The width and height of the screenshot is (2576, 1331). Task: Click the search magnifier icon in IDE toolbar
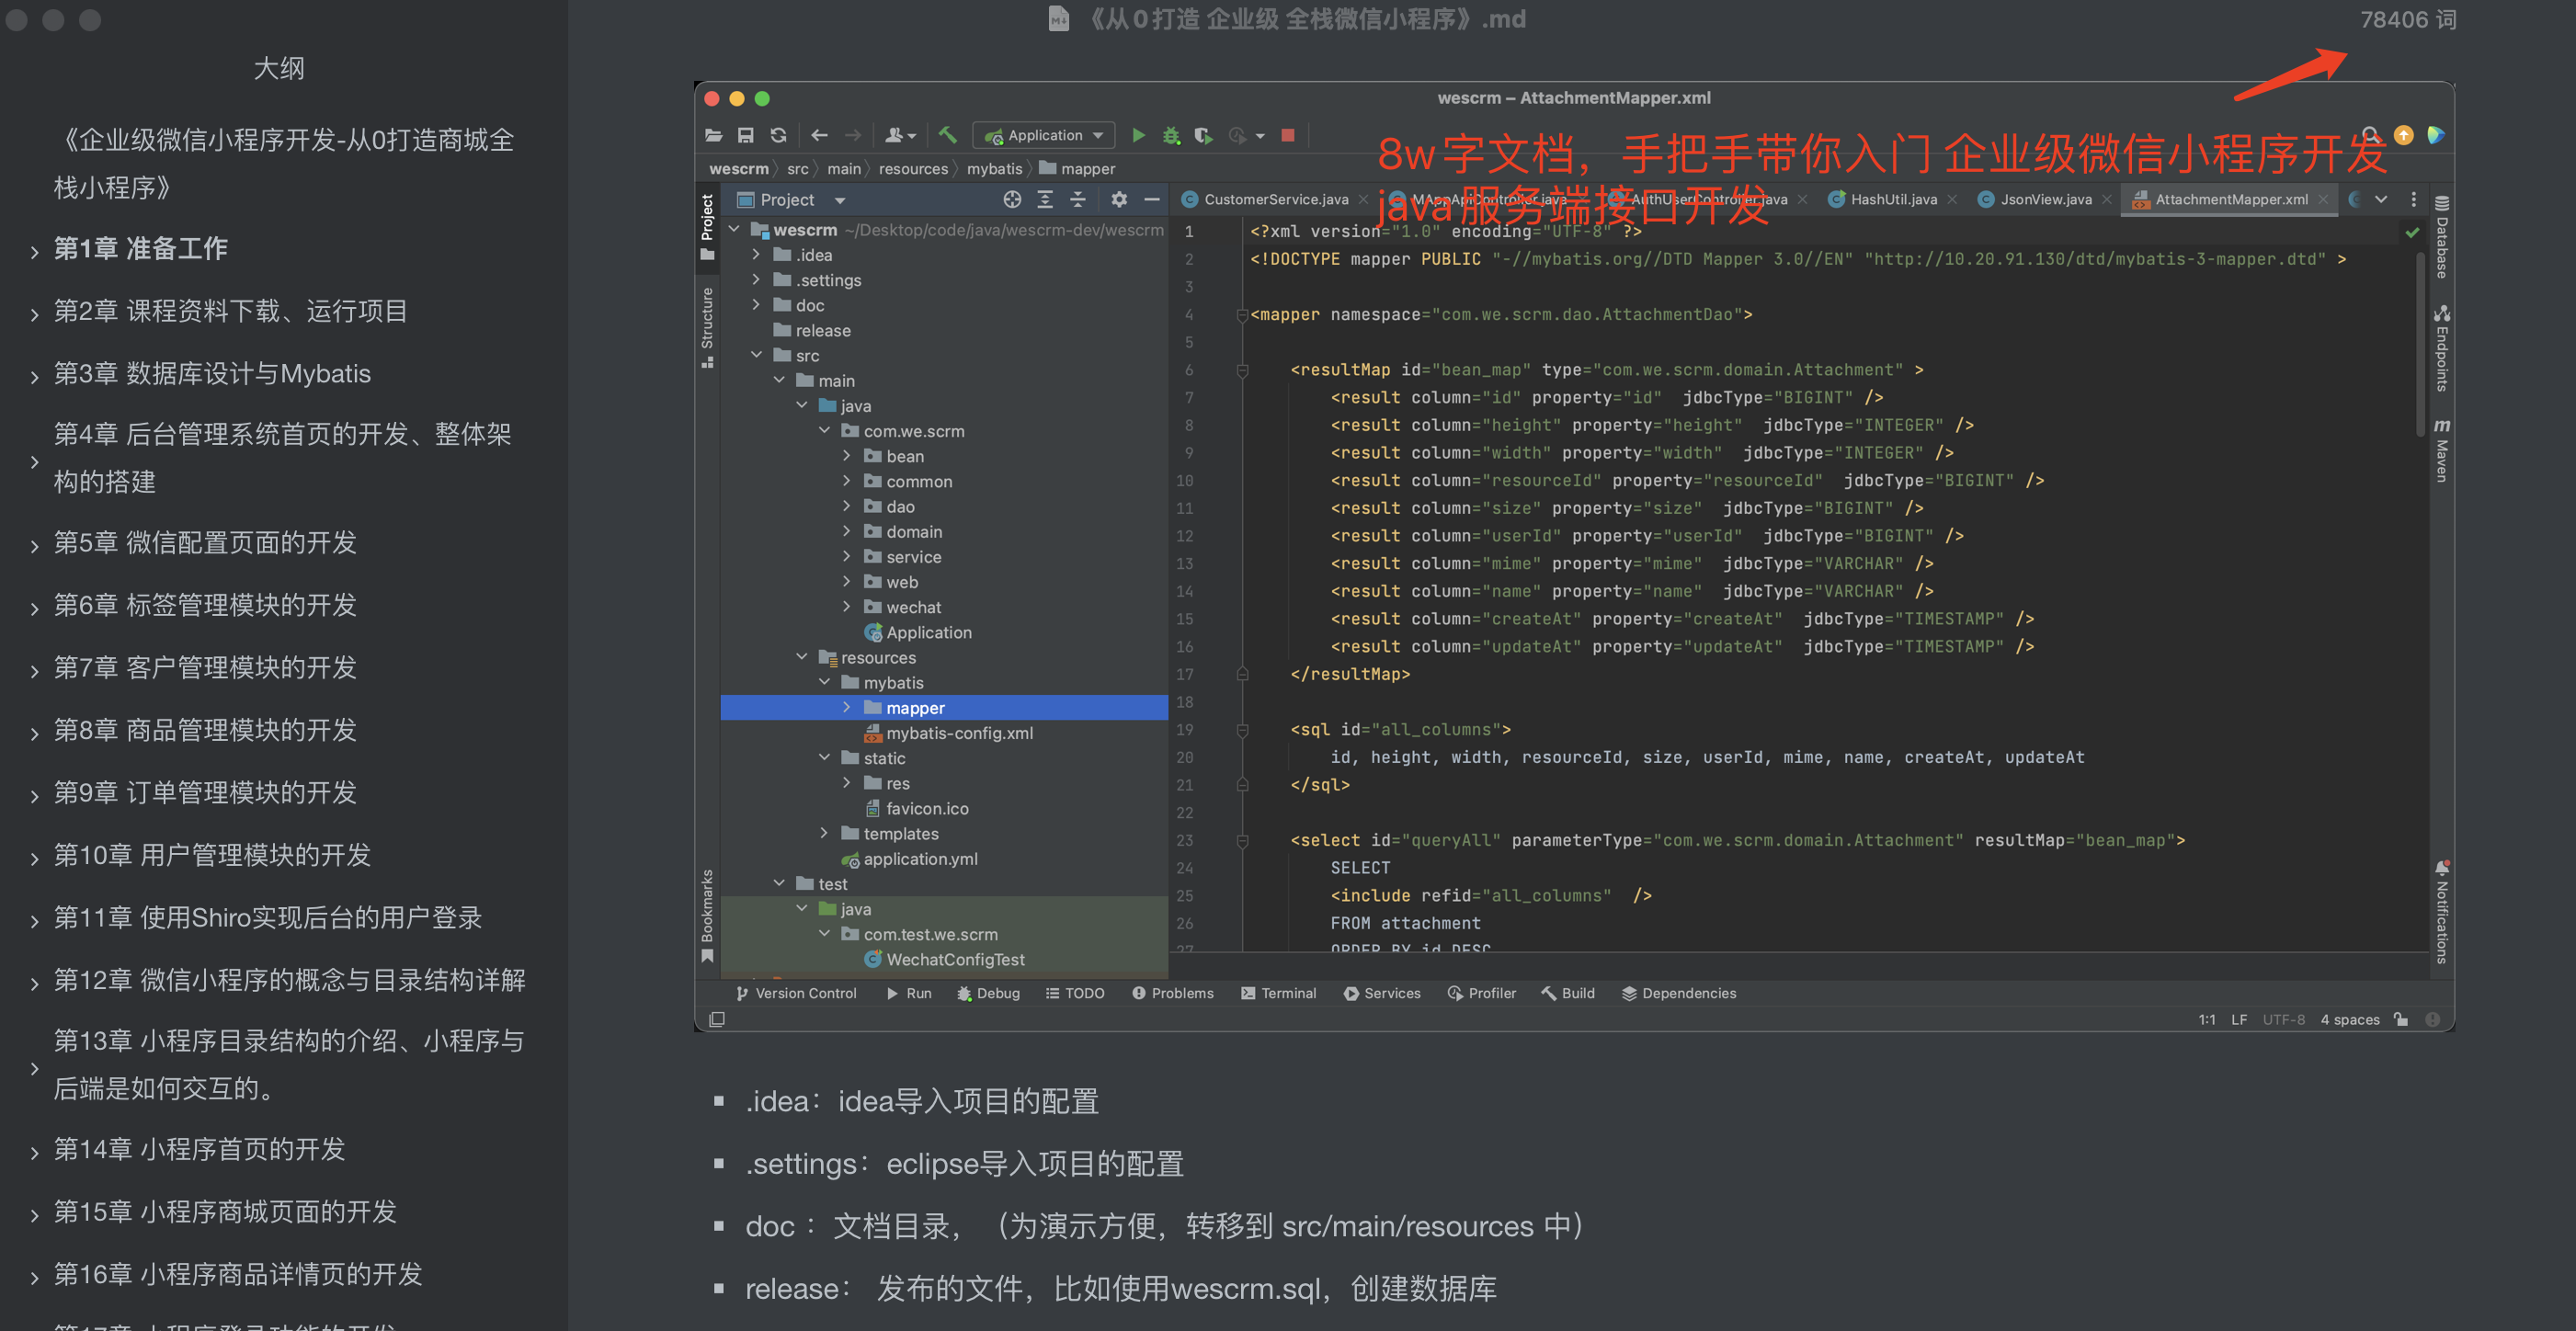[x=2371, y=135]
